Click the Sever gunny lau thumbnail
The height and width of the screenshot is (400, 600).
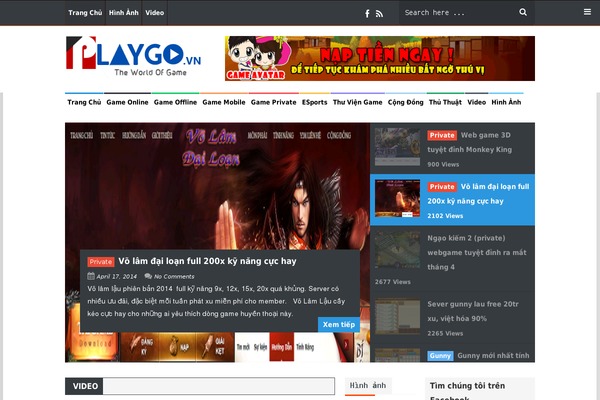[397, 316]
